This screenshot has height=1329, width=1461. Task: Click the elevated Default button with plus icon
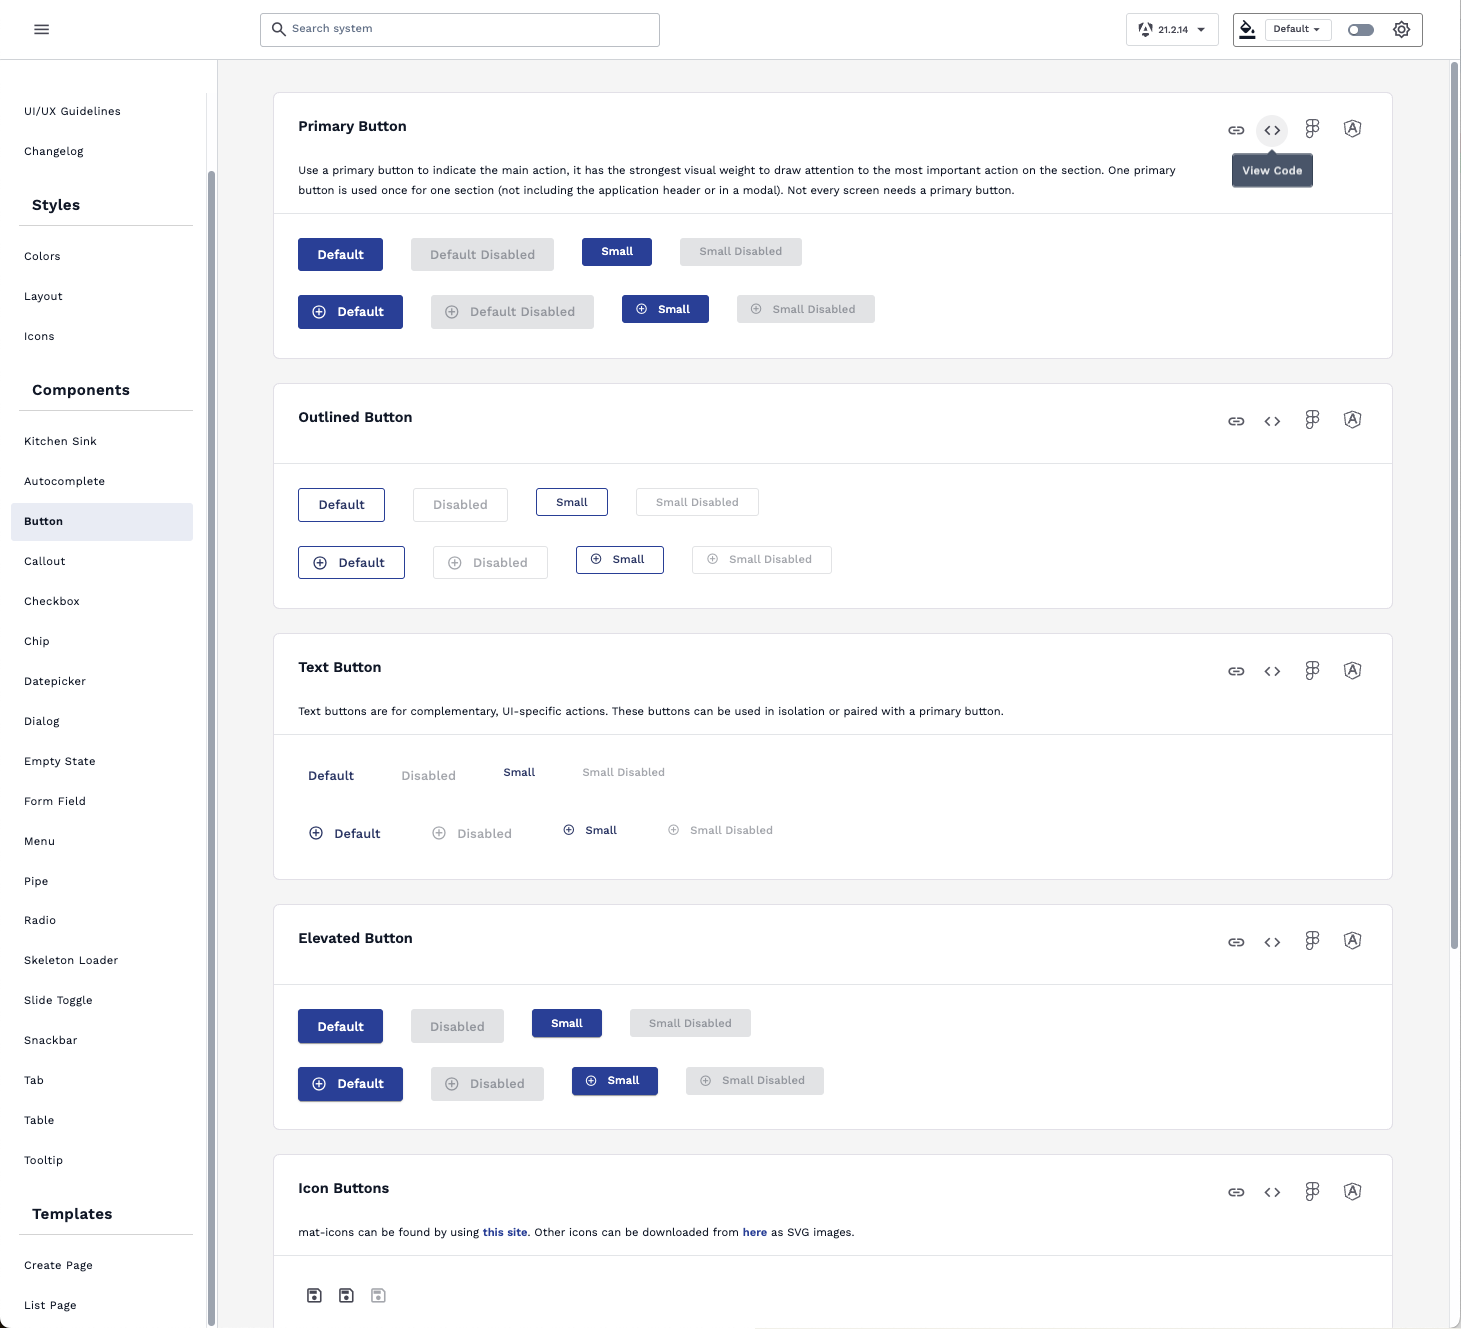coord(350,1084)
